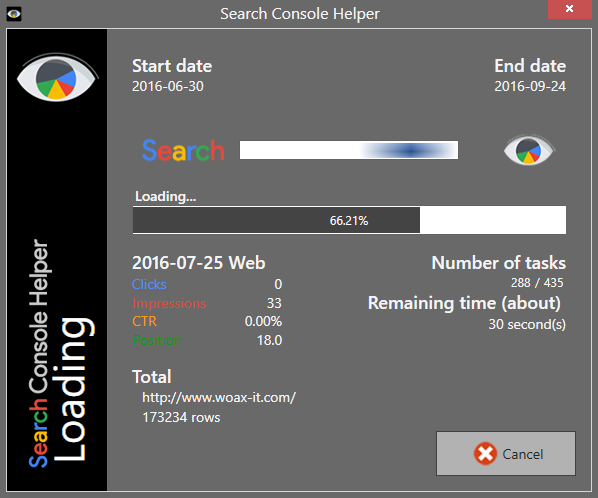The height and width of the screenshot is (498, 598).
Task: Click the app icon in title bar
Action: 14,14
